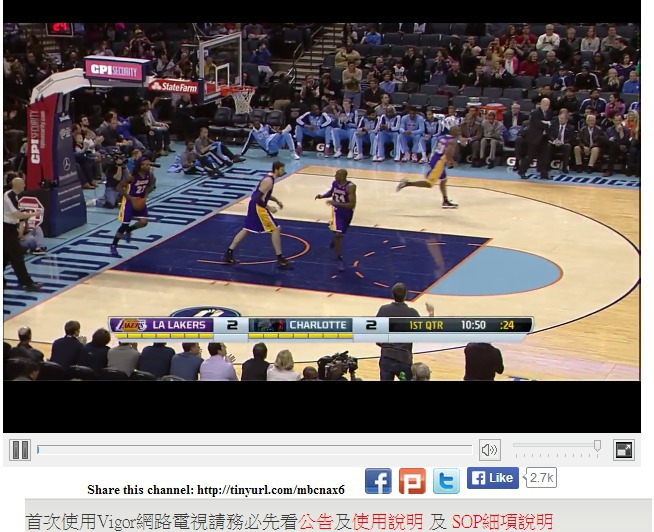
Task: Mute audio using the speaker icon
Action: point(490,450)
